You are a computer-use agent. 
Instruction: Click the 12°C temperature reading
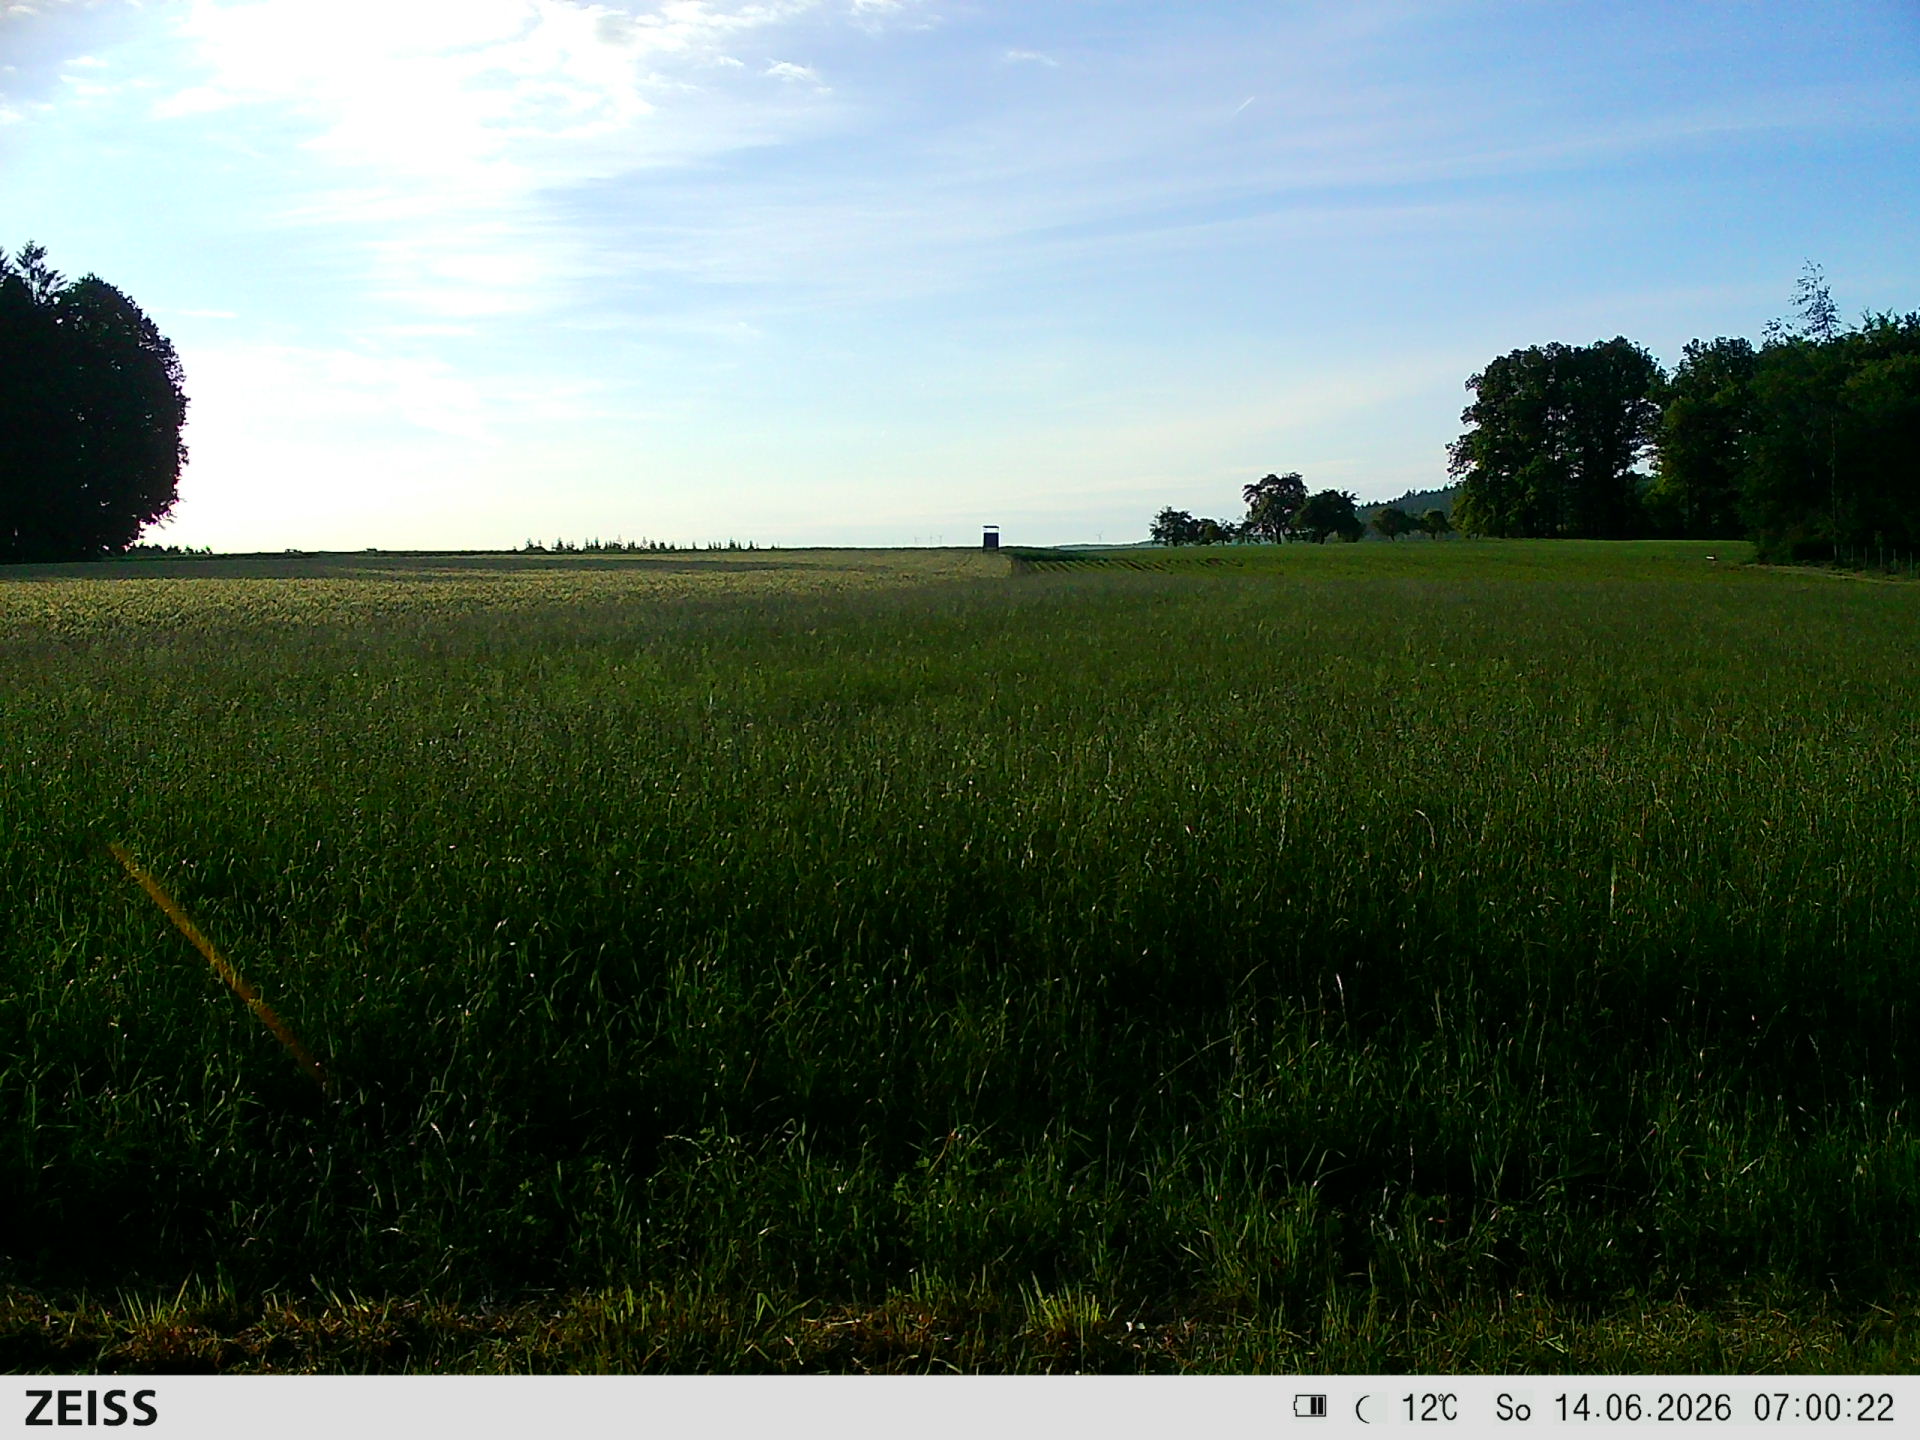click(x=1429, y=1408)
